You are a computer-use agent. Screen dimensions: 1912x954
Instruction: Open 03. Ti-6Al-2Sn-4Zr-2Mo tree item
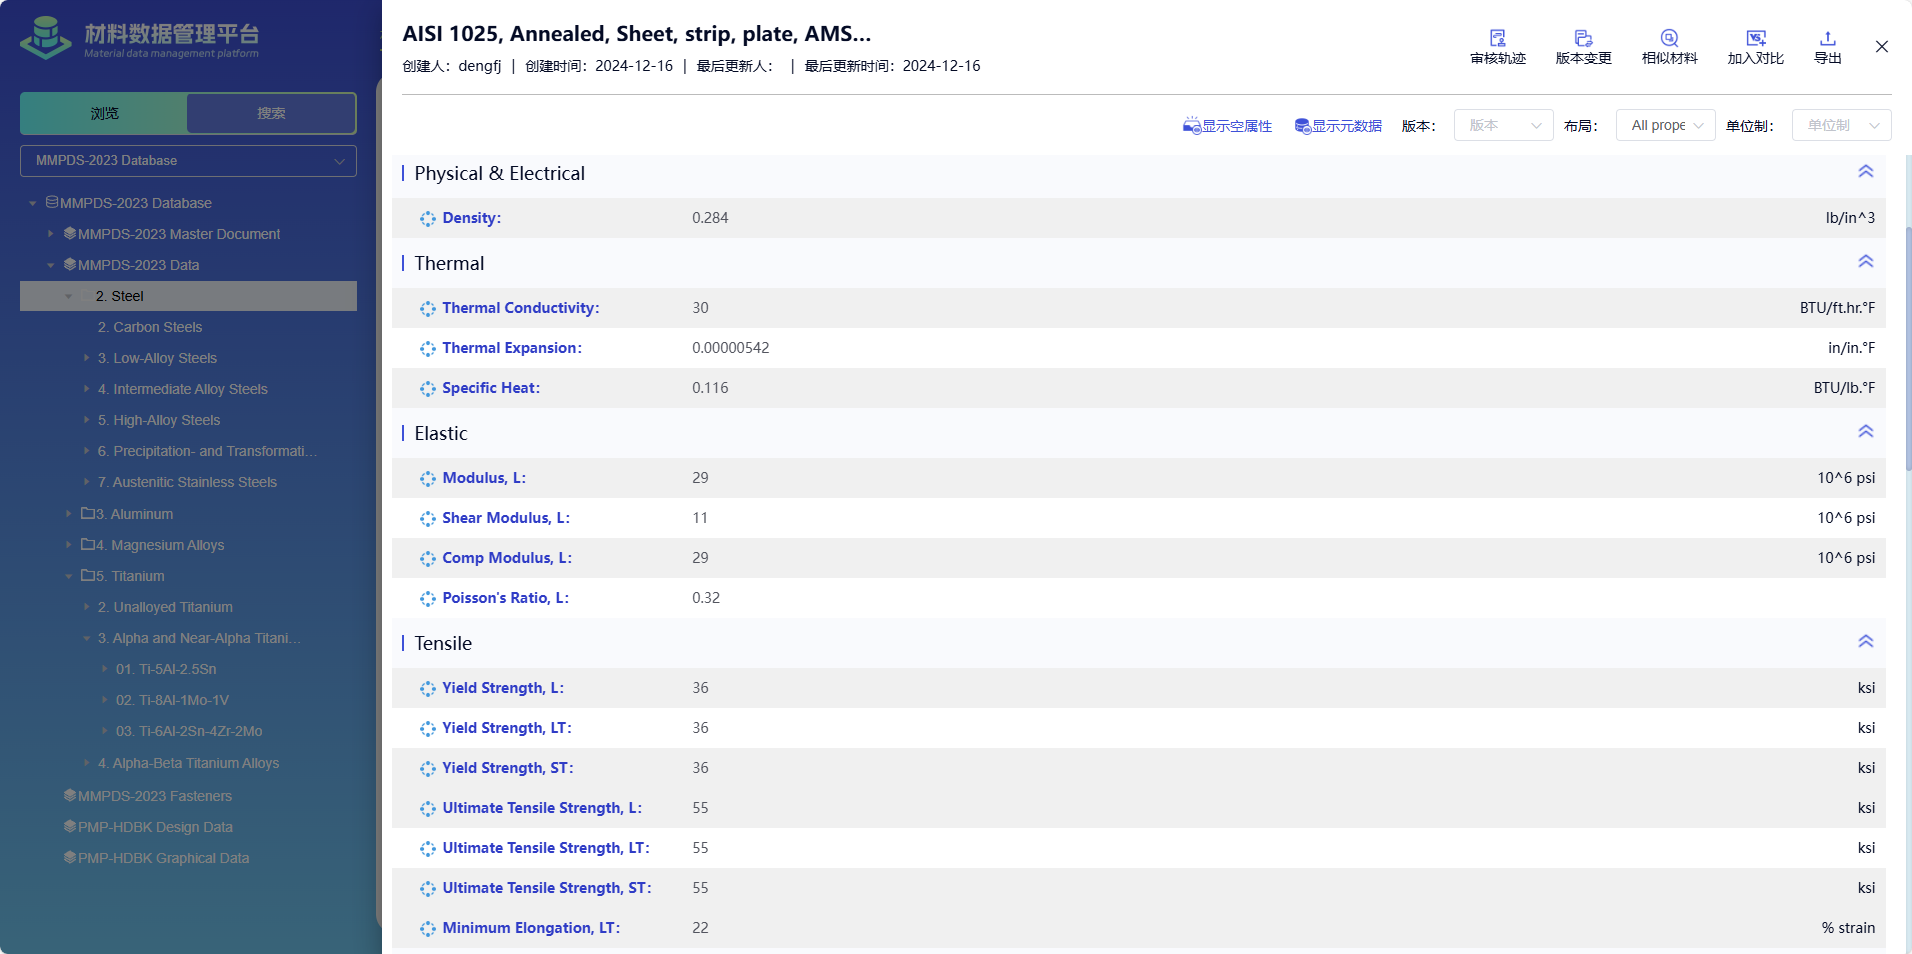point(189,731)
